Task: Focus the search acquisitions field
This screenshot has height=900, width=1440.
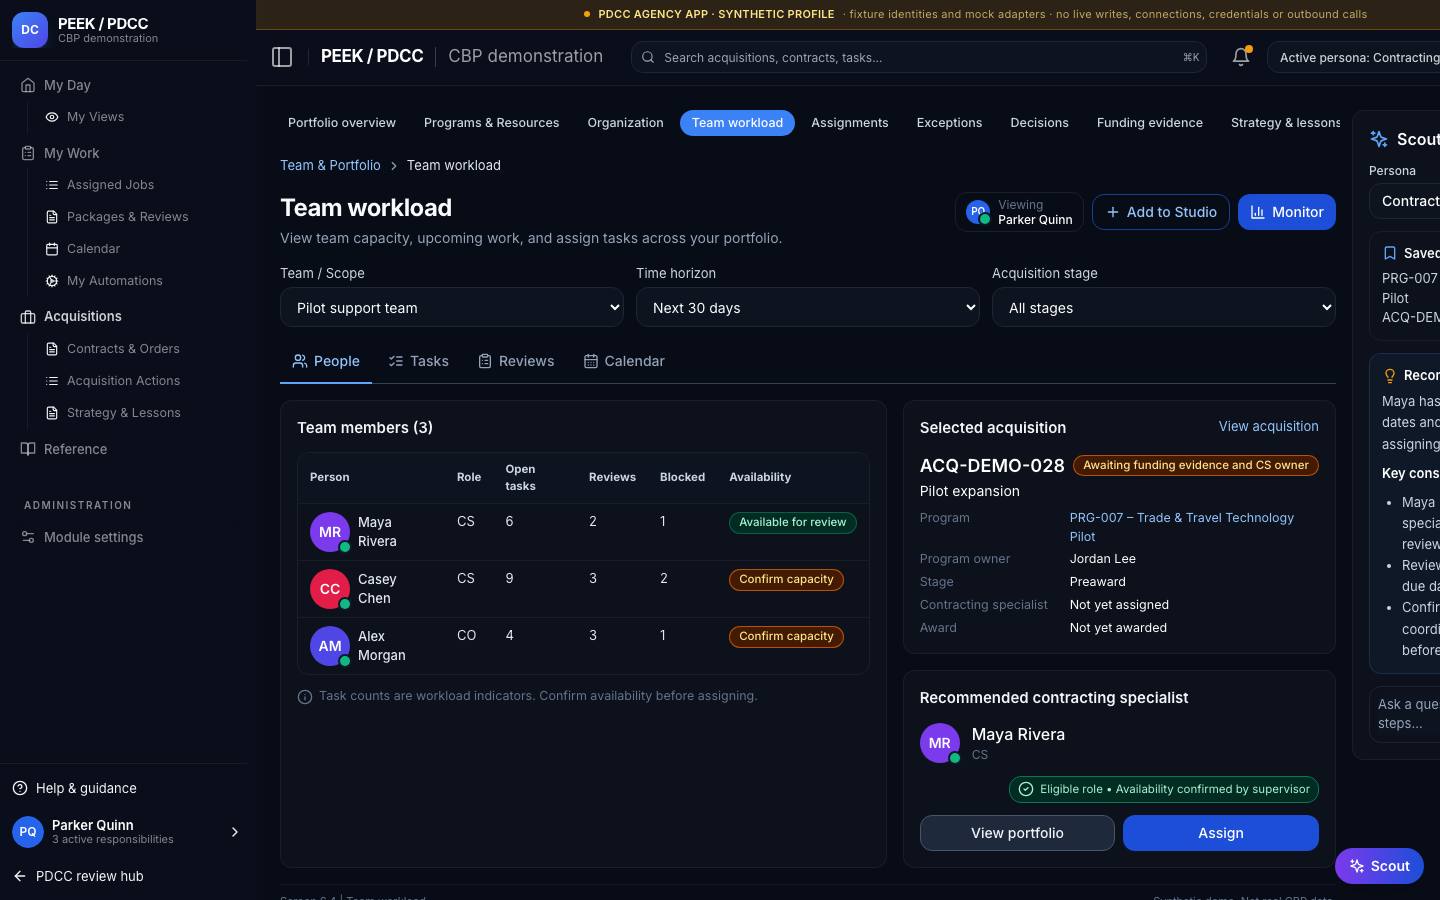Action: tap(919, 57)
